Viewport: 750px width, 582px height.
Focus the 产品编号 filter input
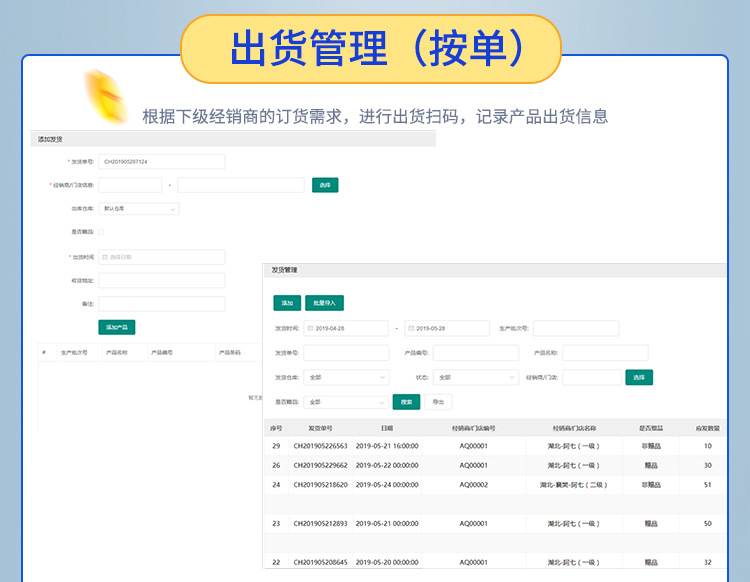(x=475, y=353)
